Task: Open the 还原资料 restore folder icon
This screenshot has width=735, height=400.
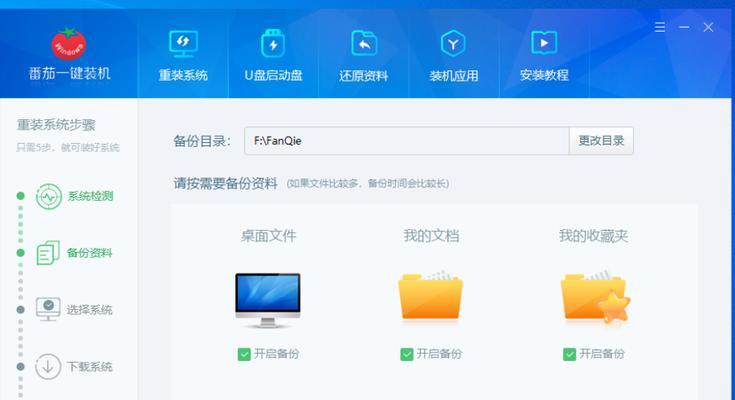Action: (364, 43)
